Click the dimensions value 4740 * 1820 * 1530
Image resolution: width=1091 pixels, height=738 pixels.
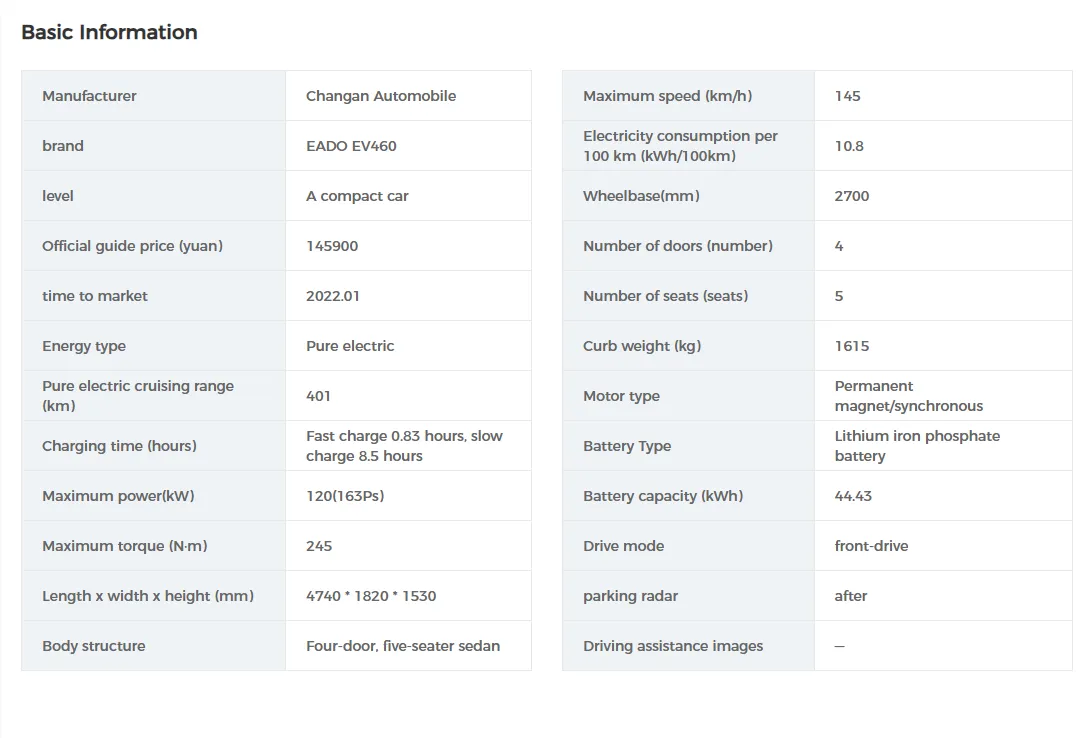(371, 596)
